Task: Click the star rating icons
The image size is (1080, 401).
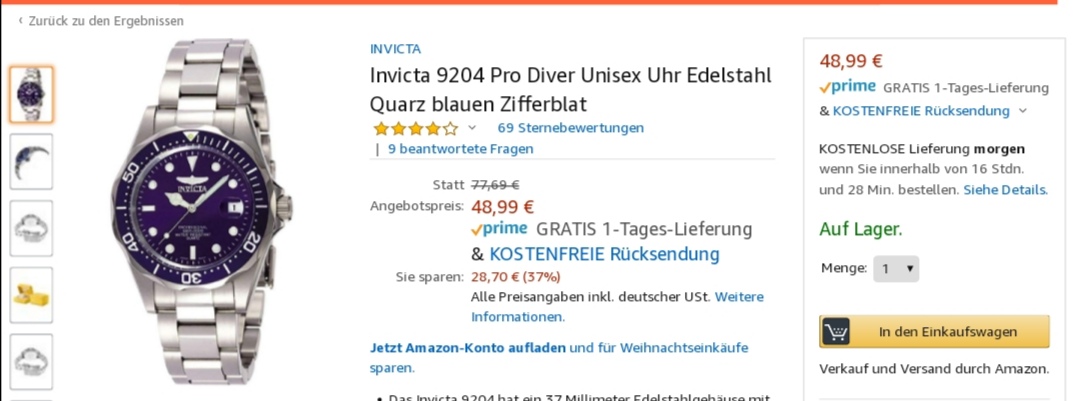Action: coord(415,128)
